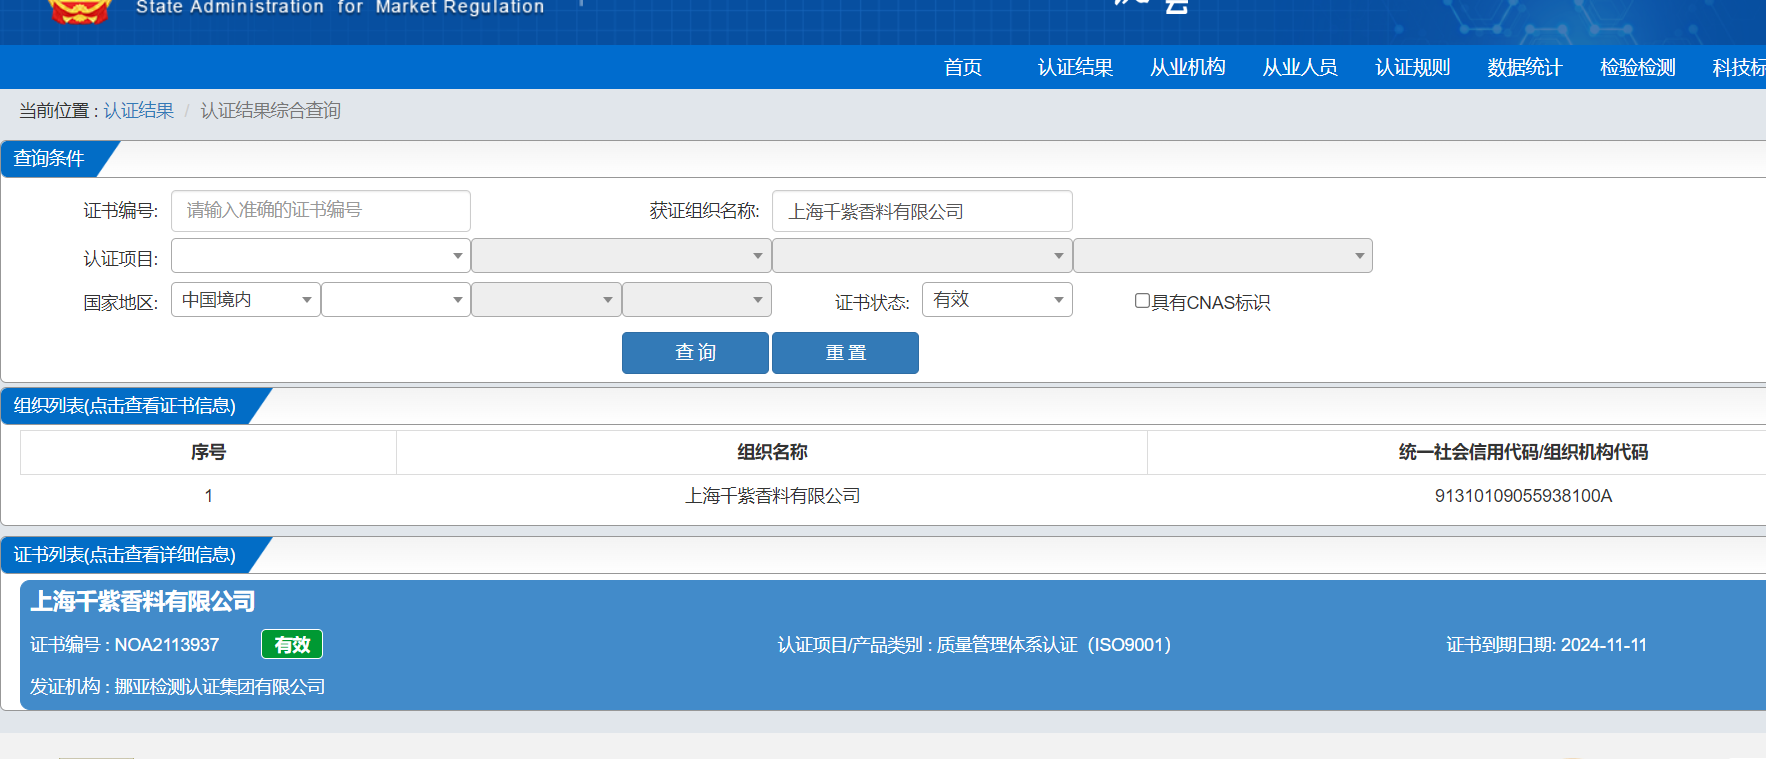Click the 查询 search button
Image resolution: width=1766 pixels, height=759 pixels.
coord(695,353)
